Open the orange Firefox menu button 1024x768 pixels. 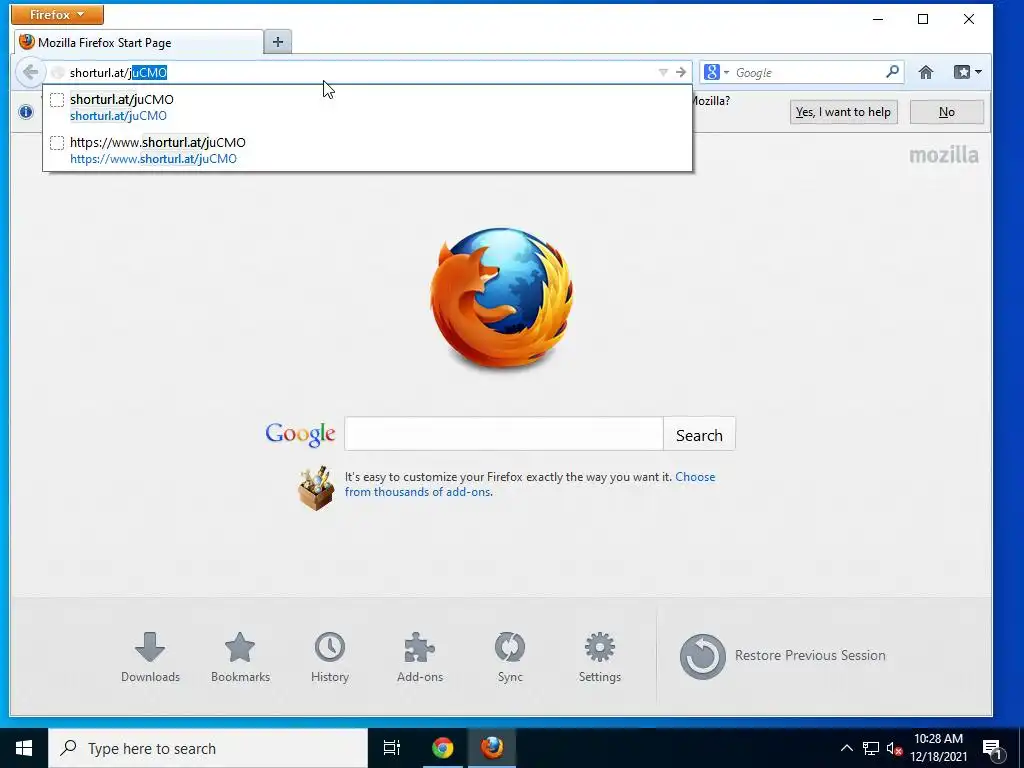[57, 14]
